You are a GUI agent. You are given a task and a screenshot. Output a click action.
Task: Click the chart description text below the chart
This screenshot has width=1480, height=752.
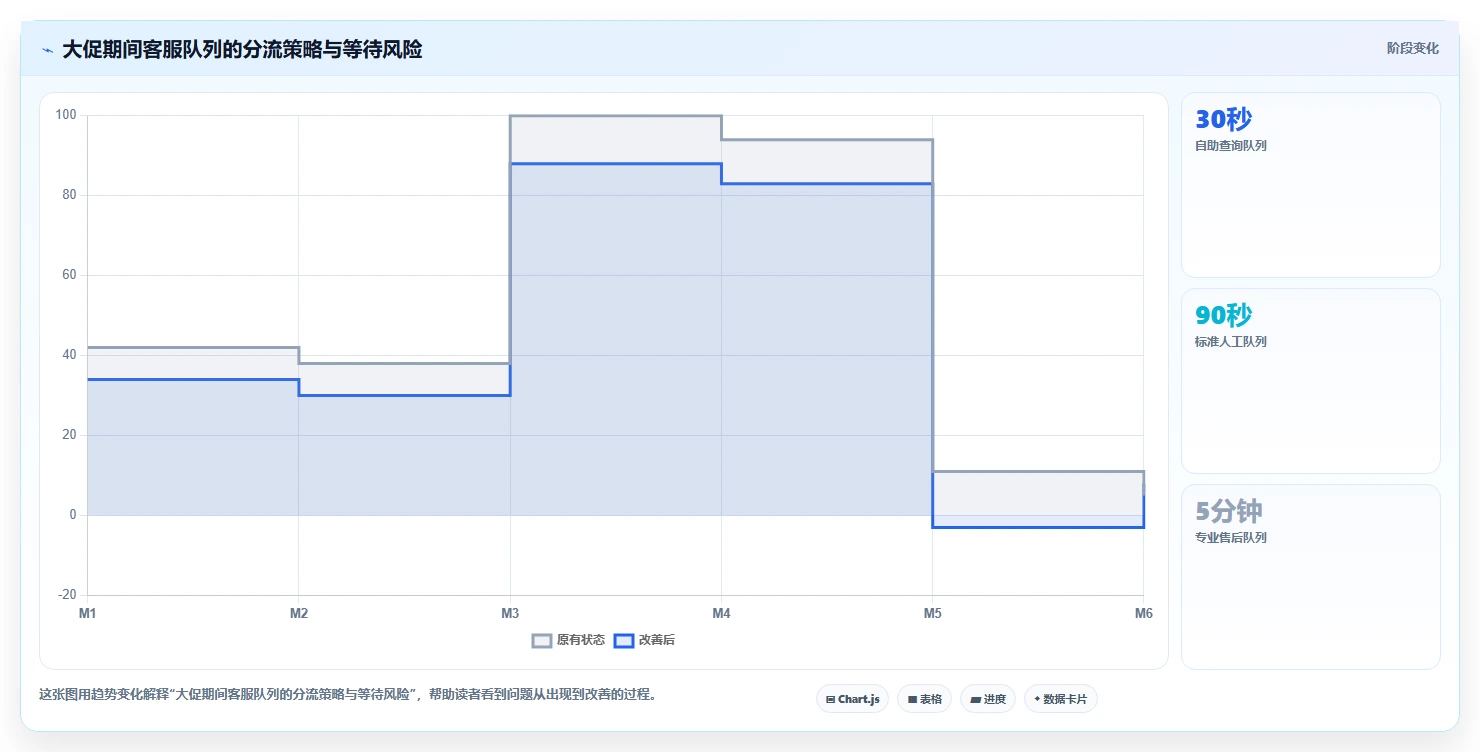click(x=350, y=694)
